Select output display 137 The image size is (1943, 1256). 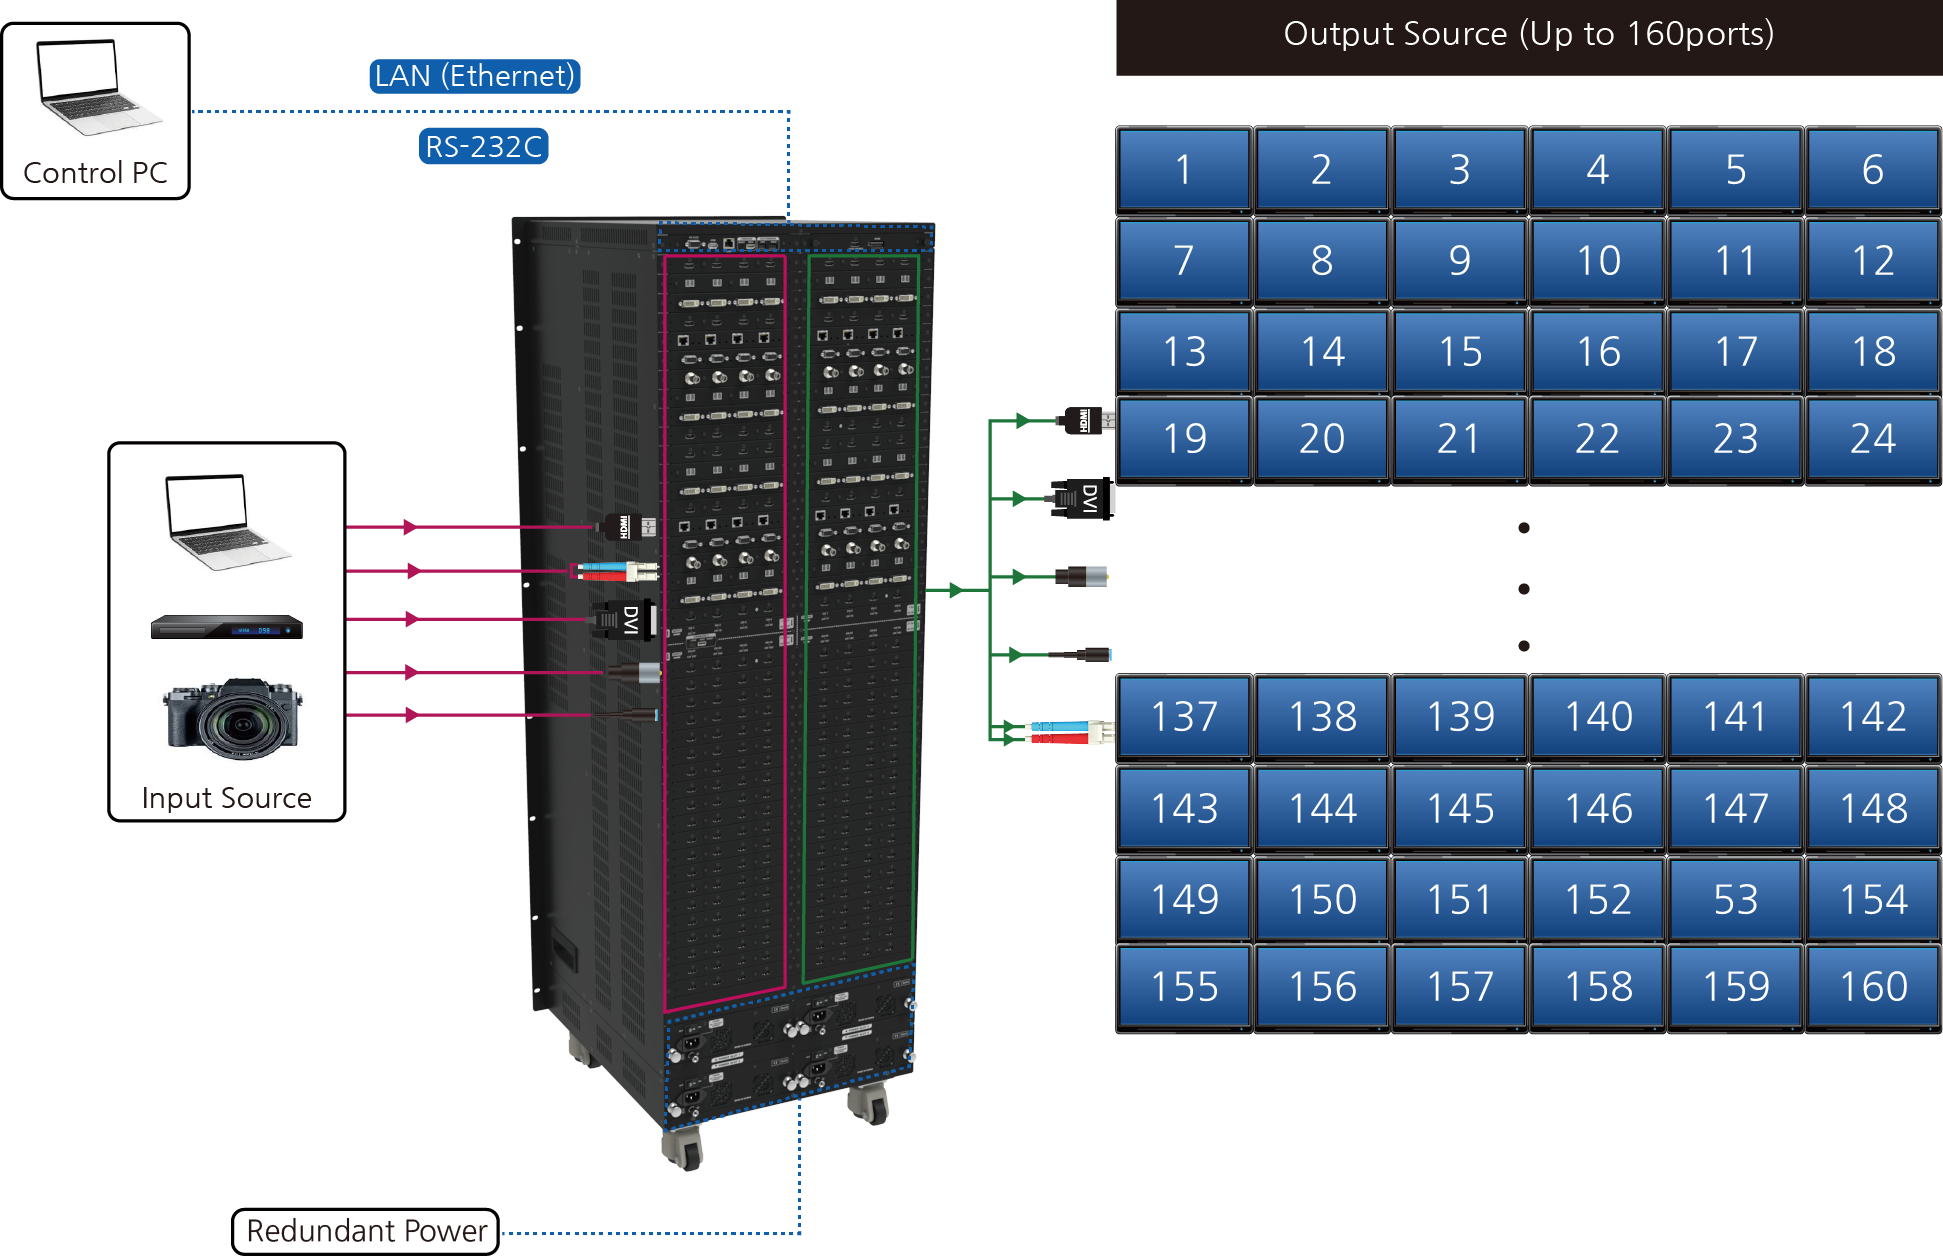coord(1184,717)
